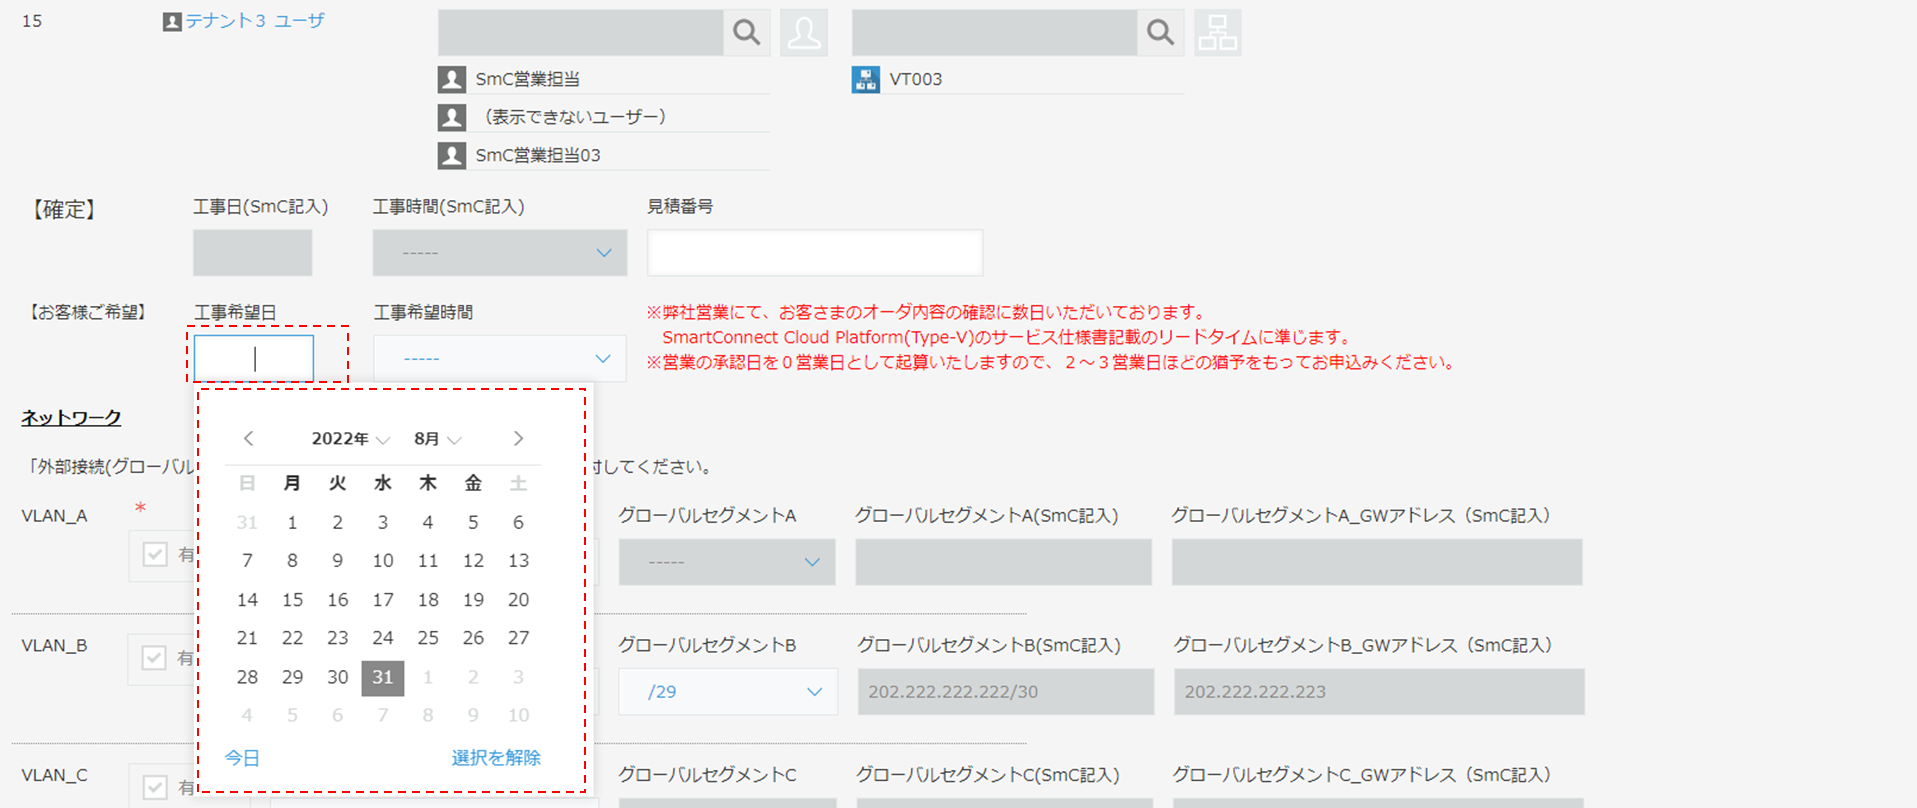Toggle the VLAN_C checkbox
This screenshot has width=1917, height=808.
coord(155,787)
